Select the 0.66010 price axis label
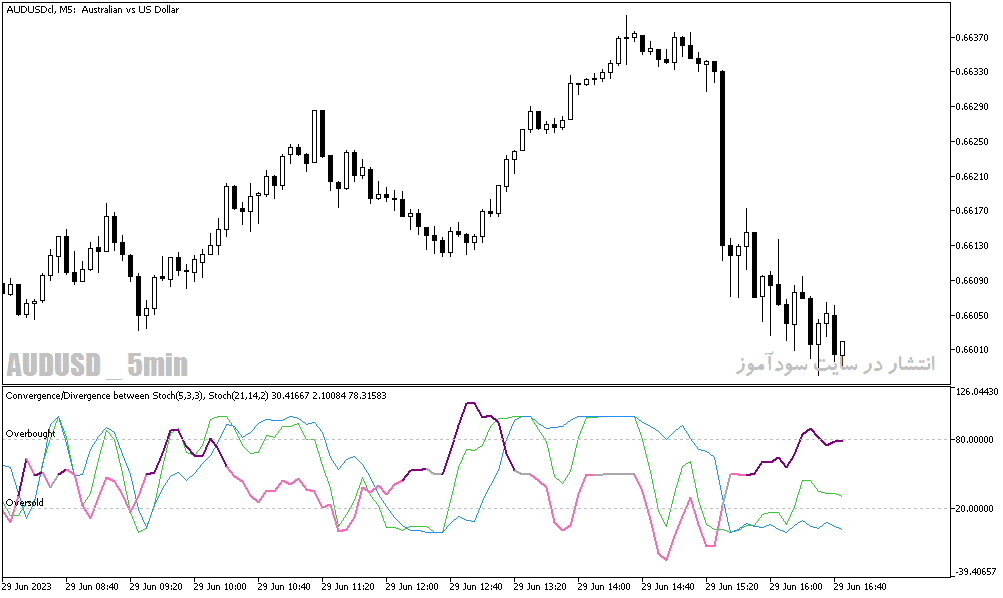The width and height of the screenshot is (1003, 598). [972, 350]
